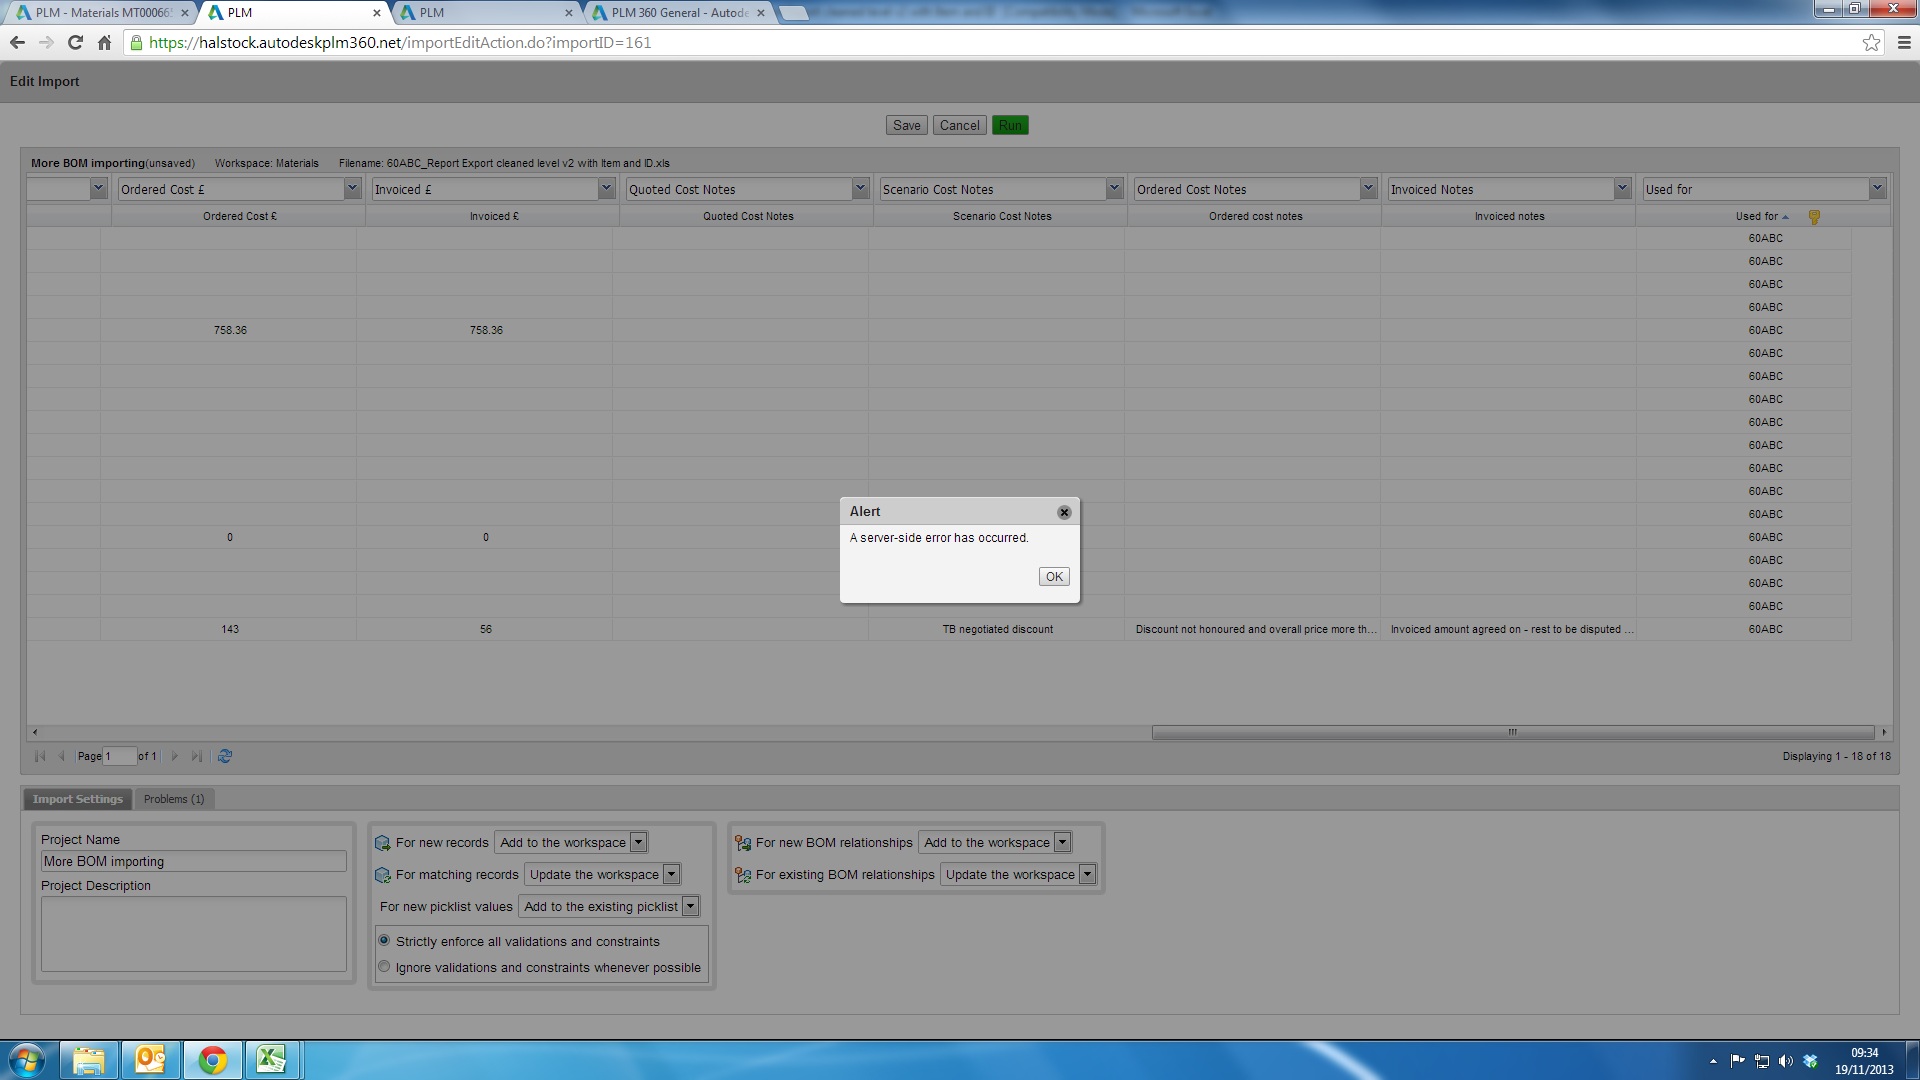Click the 143 Ordered Cost cell
This screenshot has width=1920, height=1080.
tap(230, 630)
